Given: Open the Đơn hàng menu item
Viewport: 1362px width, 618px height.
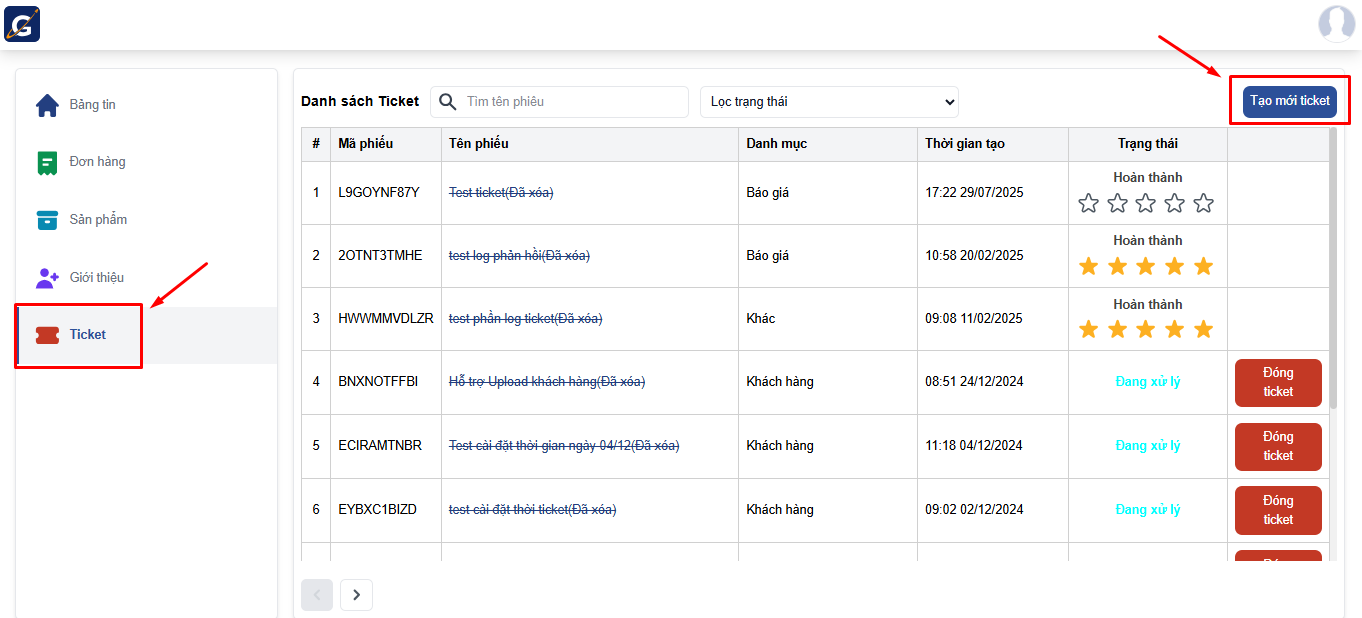Looking at the screenshot, I should click(97, 162).
